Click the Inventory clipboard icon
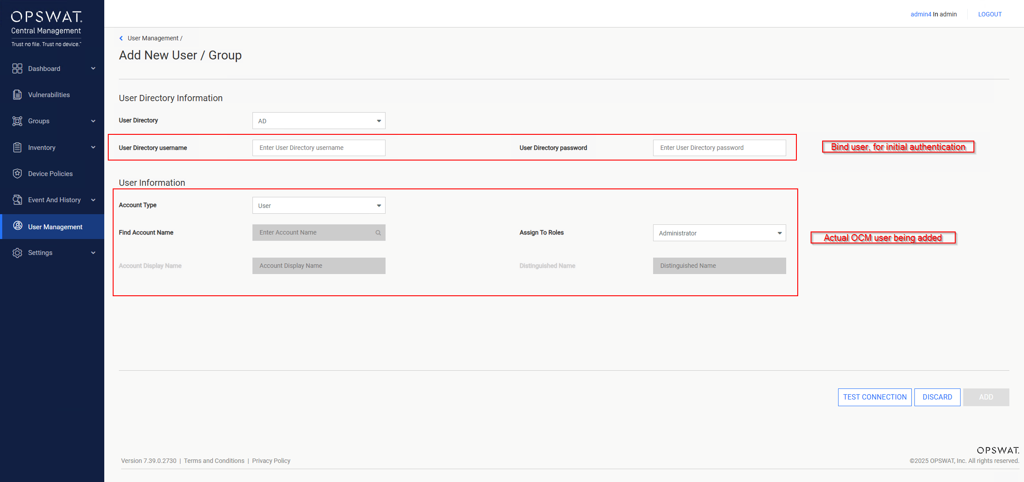 click(x=18, y=148)
